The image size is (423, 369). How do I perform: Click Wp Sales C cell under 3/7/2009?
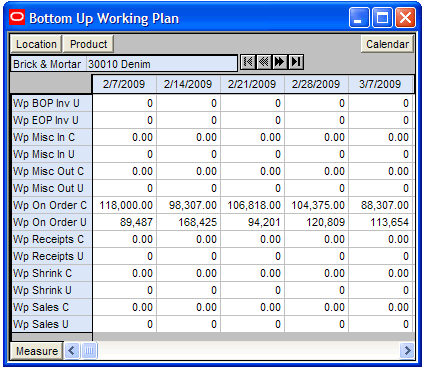(381, 307)
